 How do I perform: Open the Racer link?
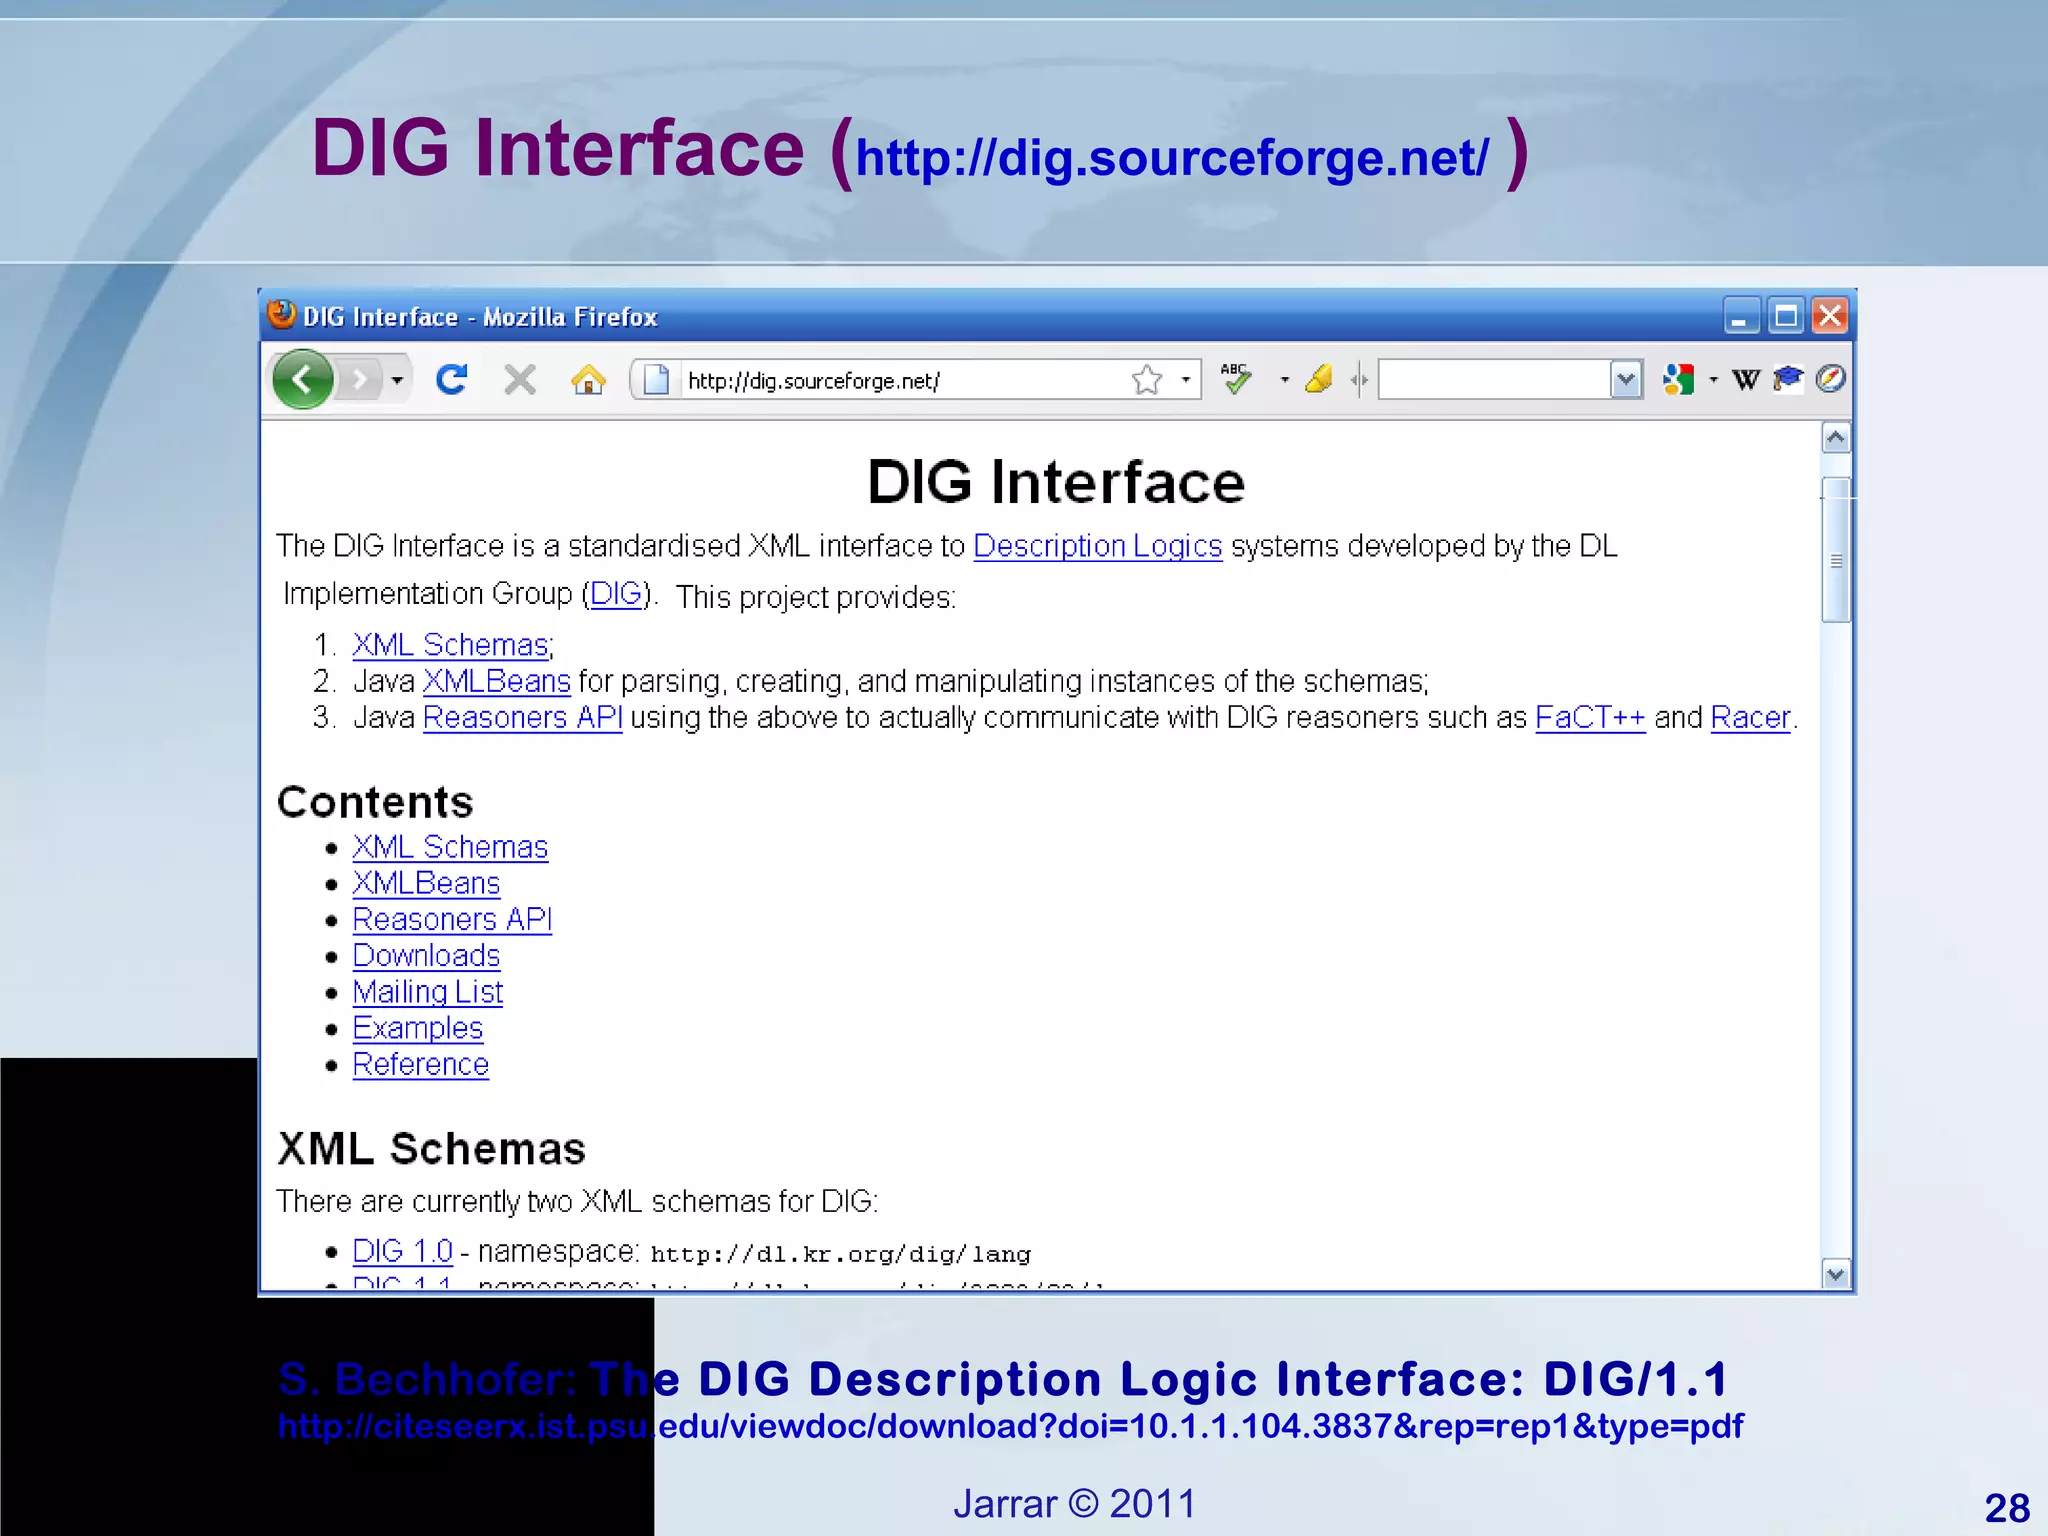coord(1750,717)
